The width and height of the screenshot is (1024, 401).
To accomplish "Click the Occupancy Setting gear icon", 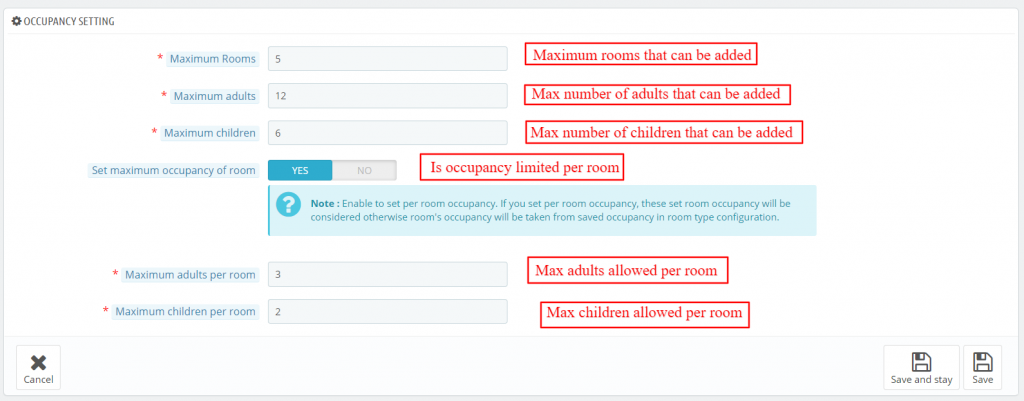I will point(17,22).
